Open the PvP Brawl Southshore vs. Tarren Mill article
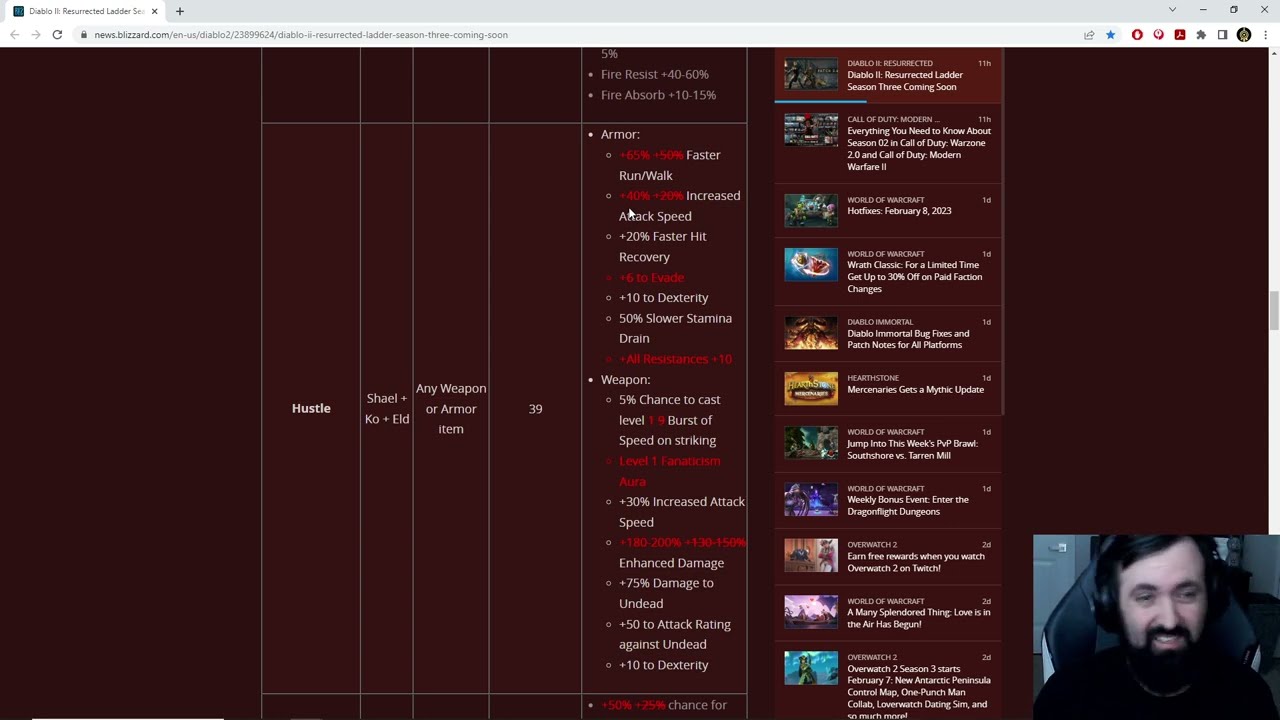1280x720 pixels. click(912, 450)
